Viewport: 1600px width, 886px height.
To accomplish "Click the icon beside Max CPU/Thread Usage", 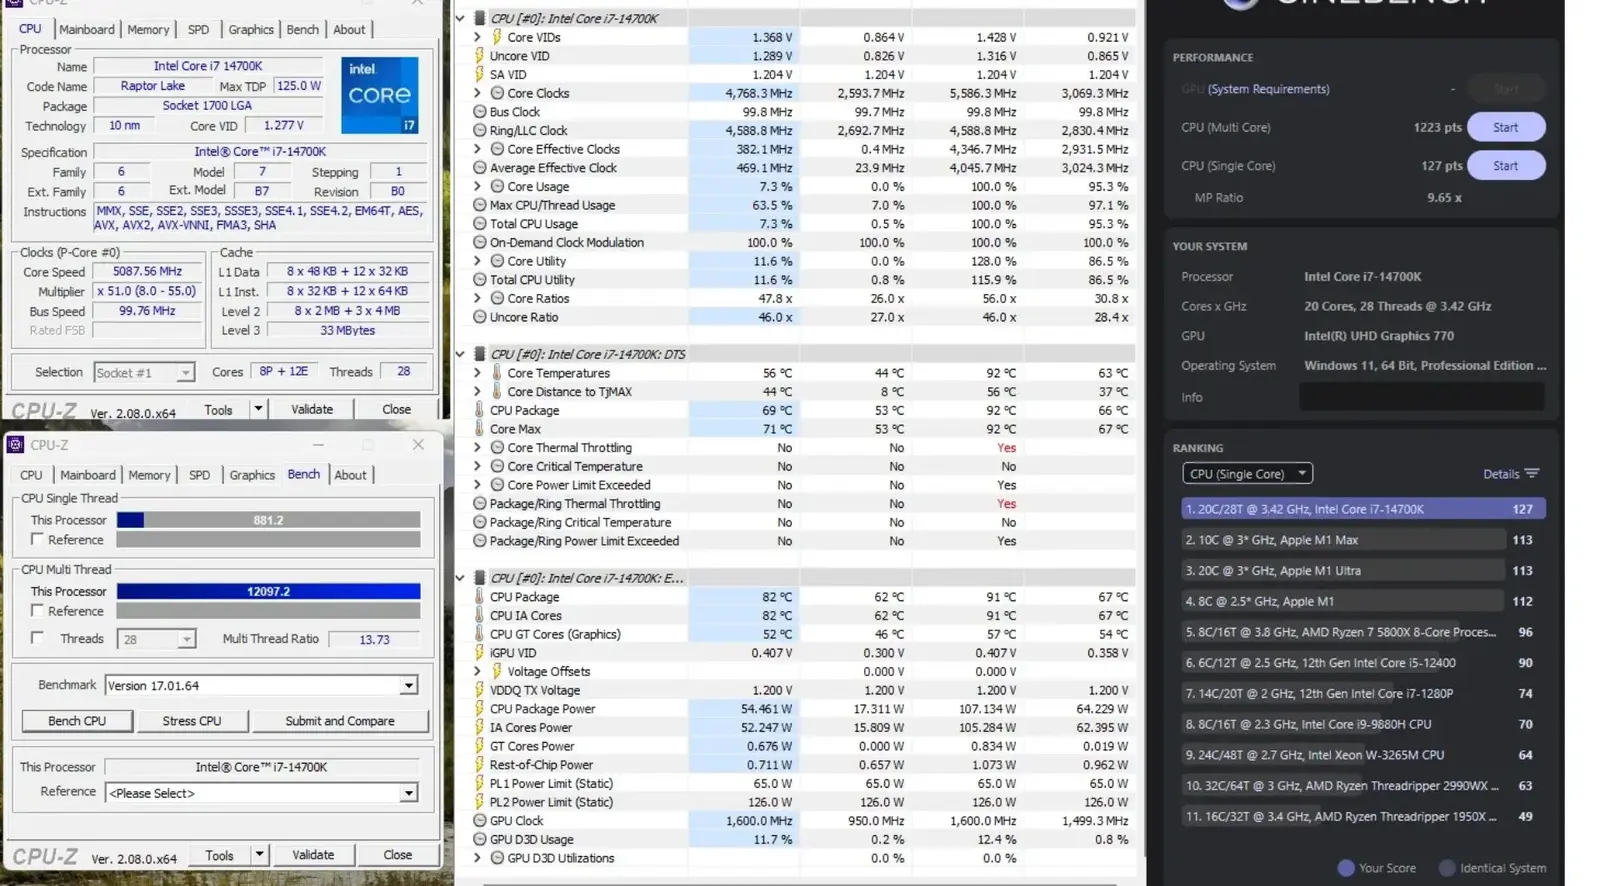I will tap(479, 205).
